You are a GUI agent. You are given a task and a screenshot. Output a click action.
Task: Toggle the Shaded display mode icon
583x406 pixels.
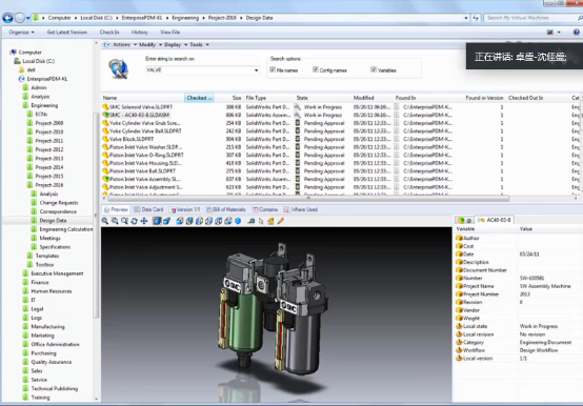(x=157, y=221)
